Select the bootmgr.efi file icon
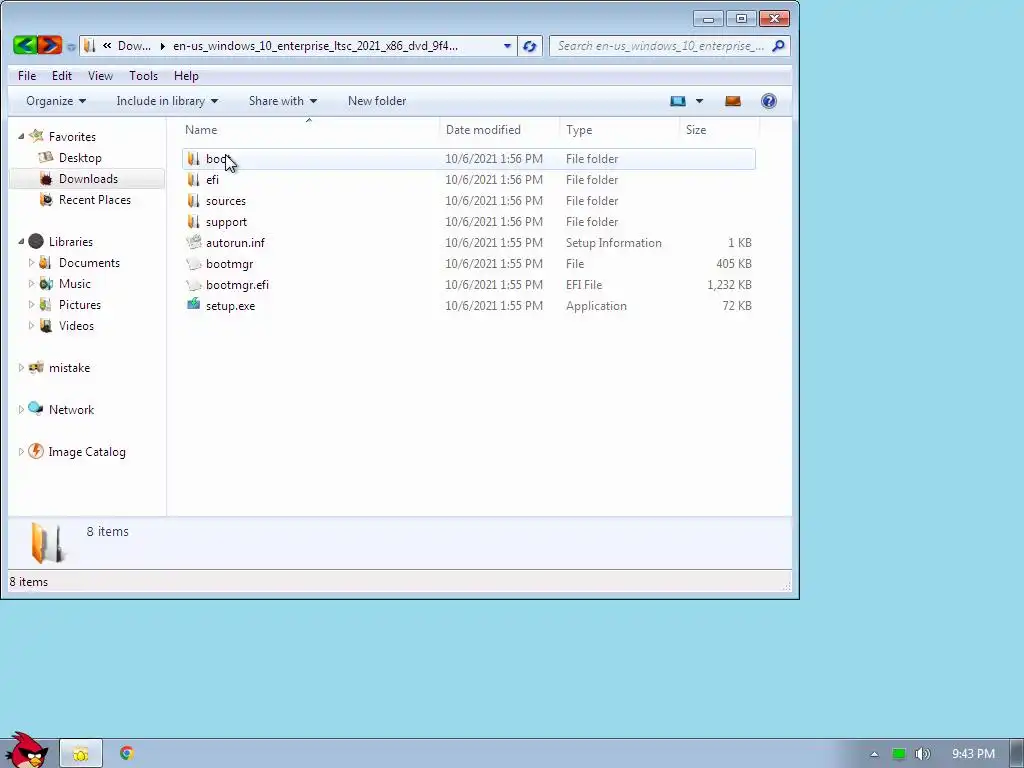Viewport: 1024px width, 768px height. pyautogui.click(x=193, y=285)
